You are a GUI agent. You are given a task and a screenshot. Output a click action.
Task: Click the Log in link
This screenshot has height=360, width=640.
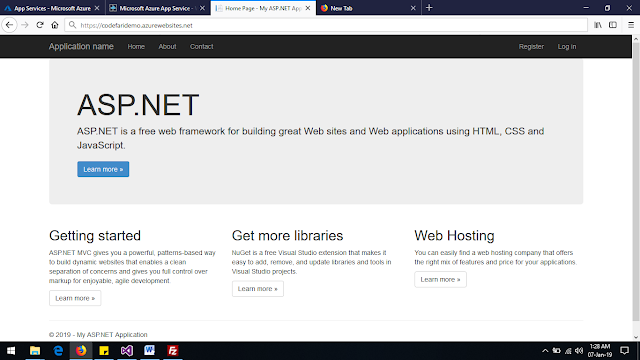[x=567, y=47]
